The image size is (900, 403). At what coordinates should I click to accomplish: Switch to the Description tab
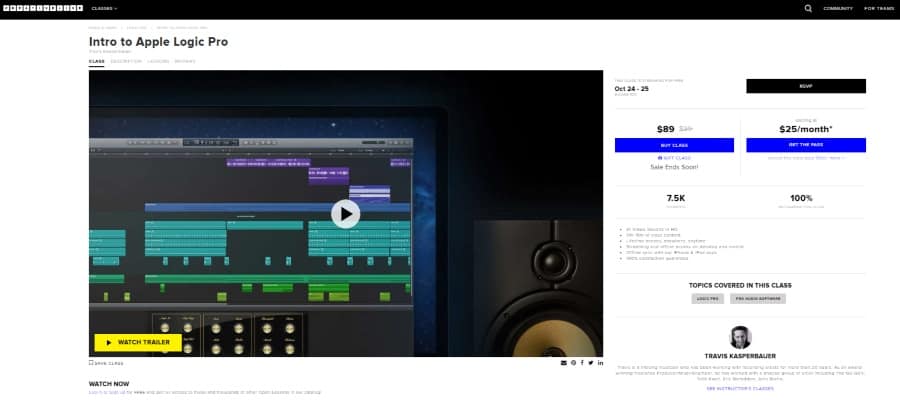coord(126,61)
